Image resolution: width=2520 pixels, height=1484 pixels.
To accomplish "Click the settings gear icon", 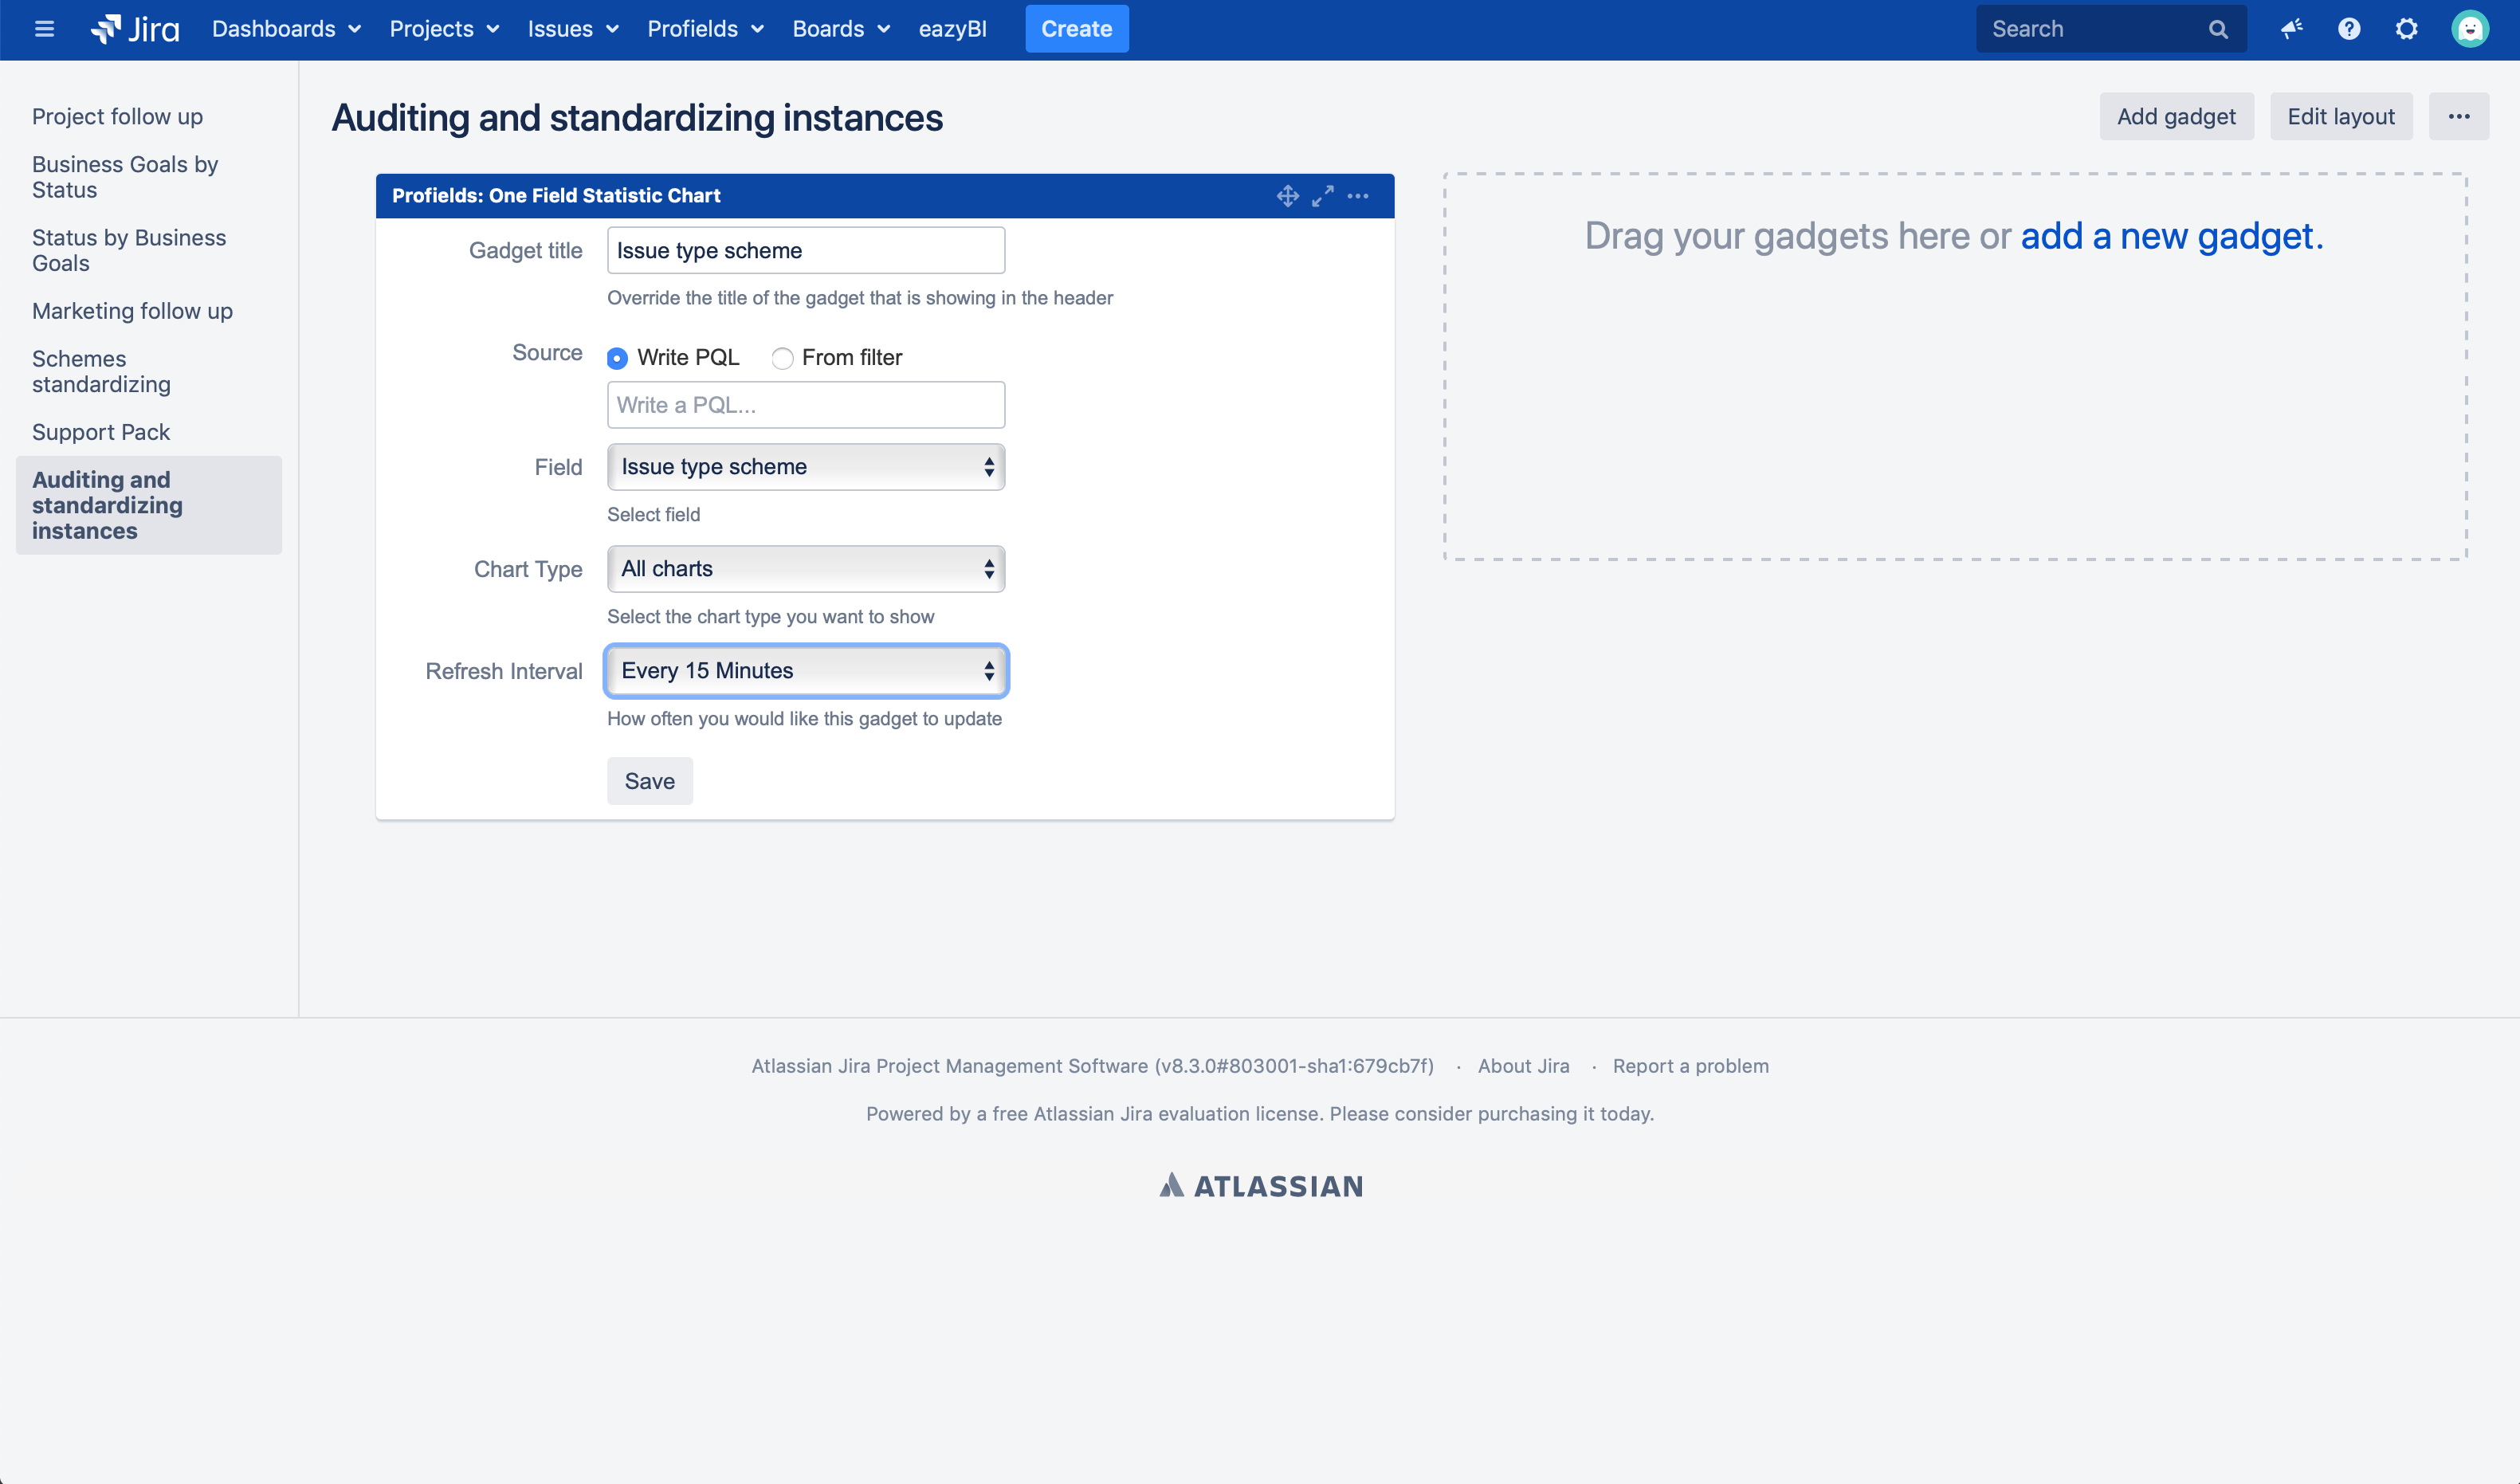I will pyautogui.click(x=2407, y=28).
